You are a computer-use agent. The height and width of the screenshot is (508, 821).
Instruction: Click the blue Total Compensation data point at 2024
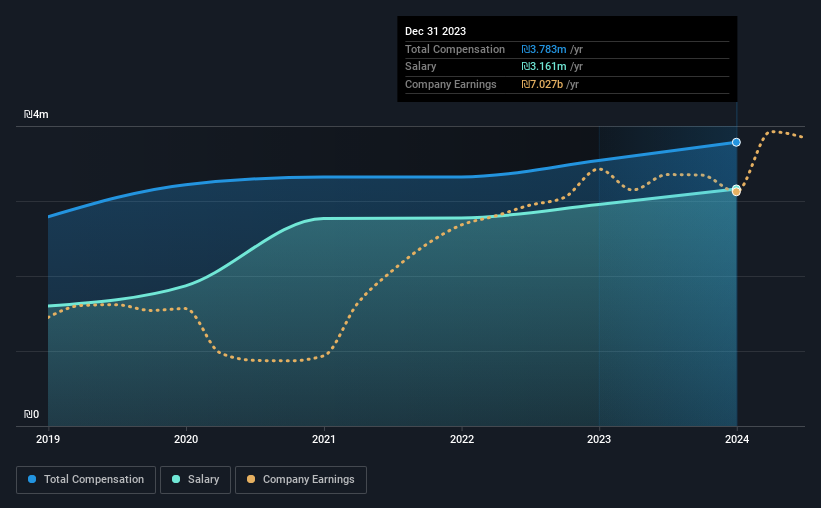pos(736,142)
